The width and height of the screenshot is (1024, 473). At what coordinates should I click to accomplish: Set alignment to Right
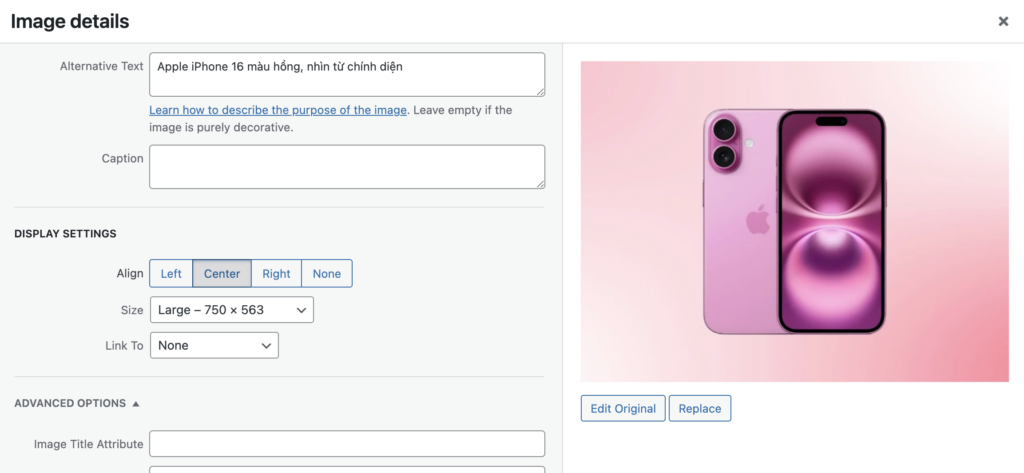tap(276, 274)
